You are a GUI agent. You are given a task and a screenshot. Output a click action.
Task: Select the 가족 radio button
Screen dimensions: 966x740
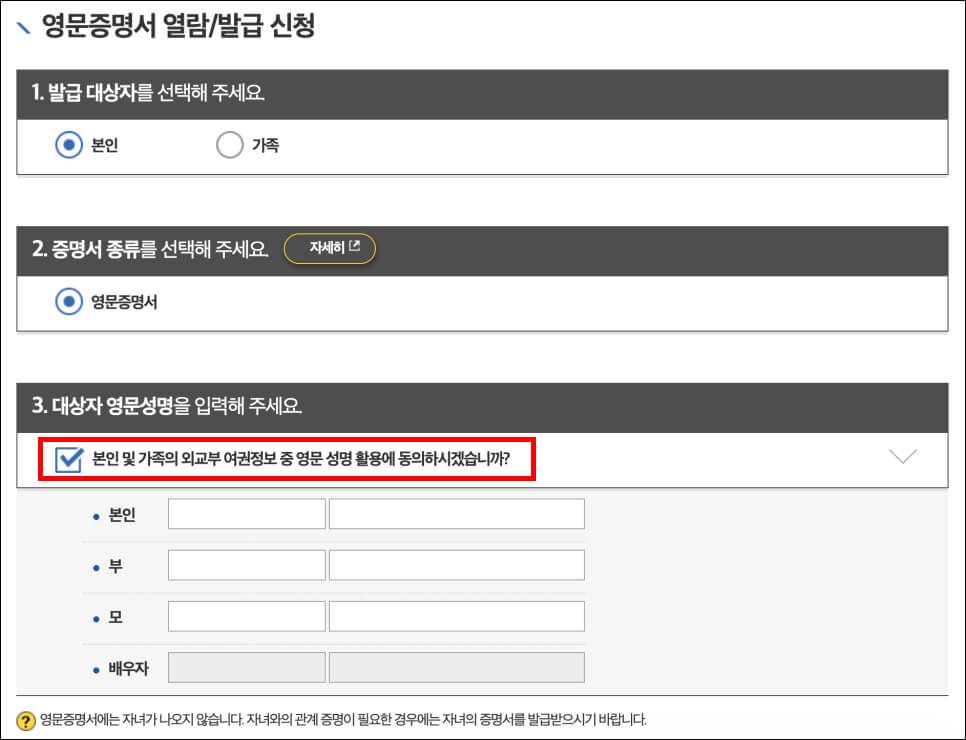coord(230,144)
